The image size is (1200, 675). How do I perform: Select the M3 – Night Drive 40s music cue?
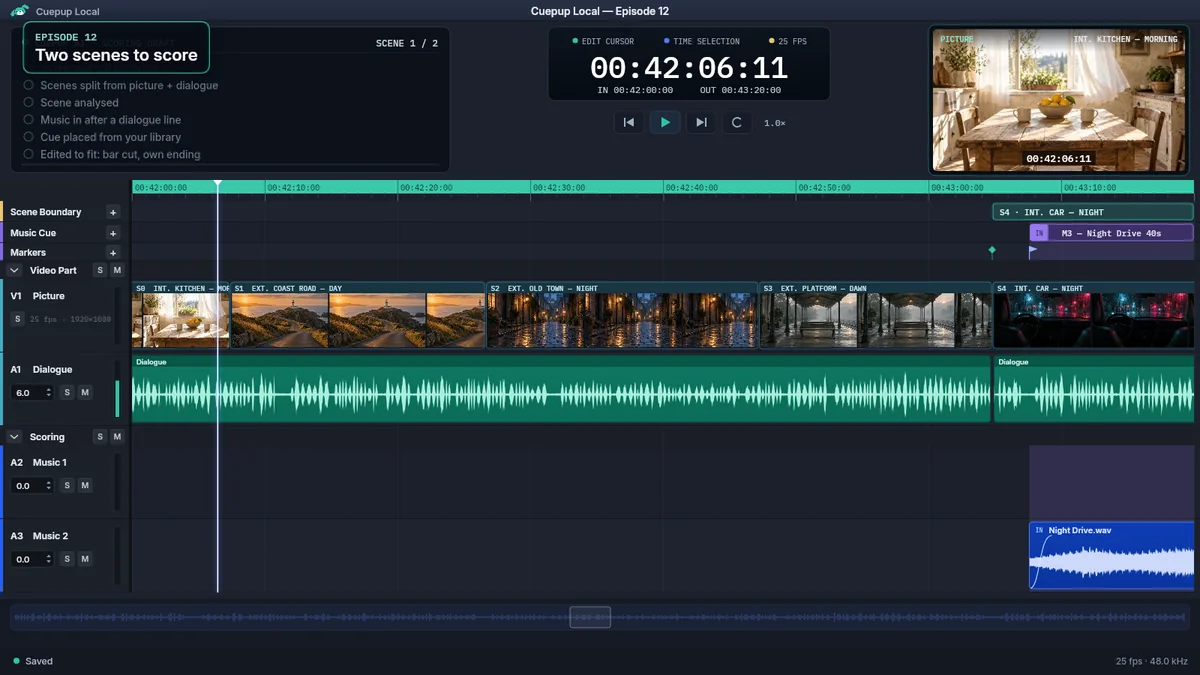[1111, 233]
